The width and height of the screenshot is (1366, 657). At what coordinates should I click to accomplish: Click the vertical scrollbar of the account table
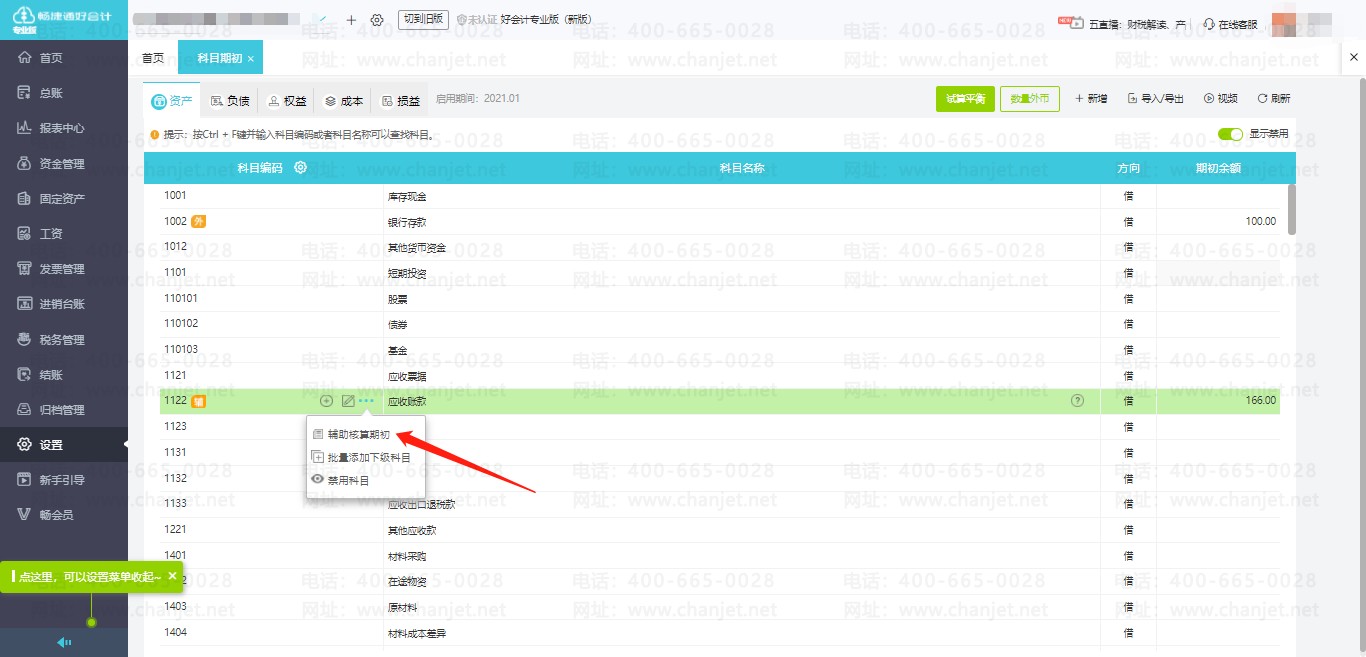pos(1292,209)
